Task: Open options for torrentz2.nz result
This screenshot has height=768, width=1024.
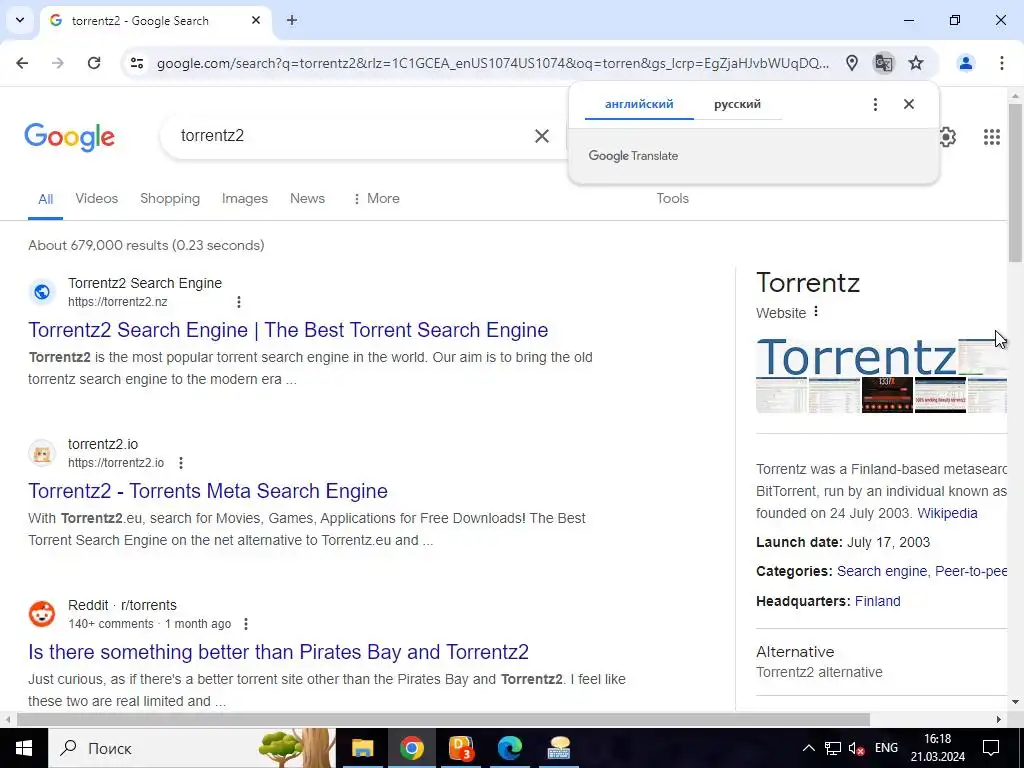Action: (x=239, y=302)
